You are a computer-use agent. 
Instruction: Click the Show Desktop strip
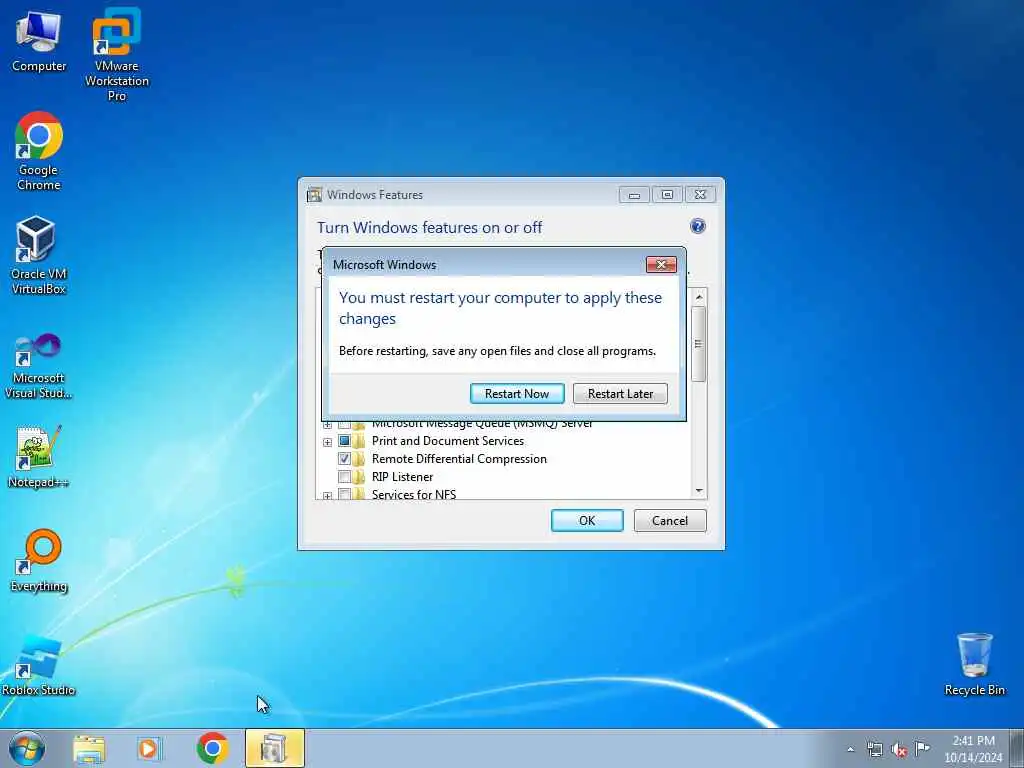(1016, 748)
